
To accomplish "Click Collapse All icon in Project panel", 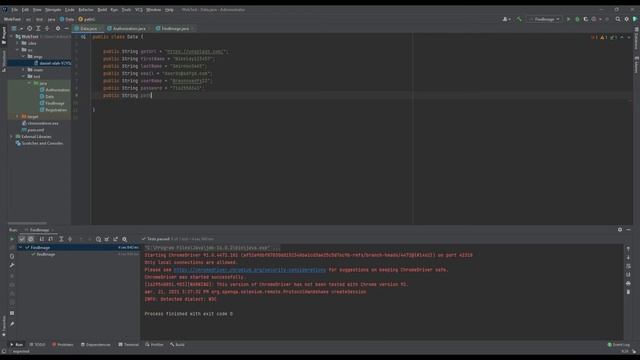I will point(47,29).
